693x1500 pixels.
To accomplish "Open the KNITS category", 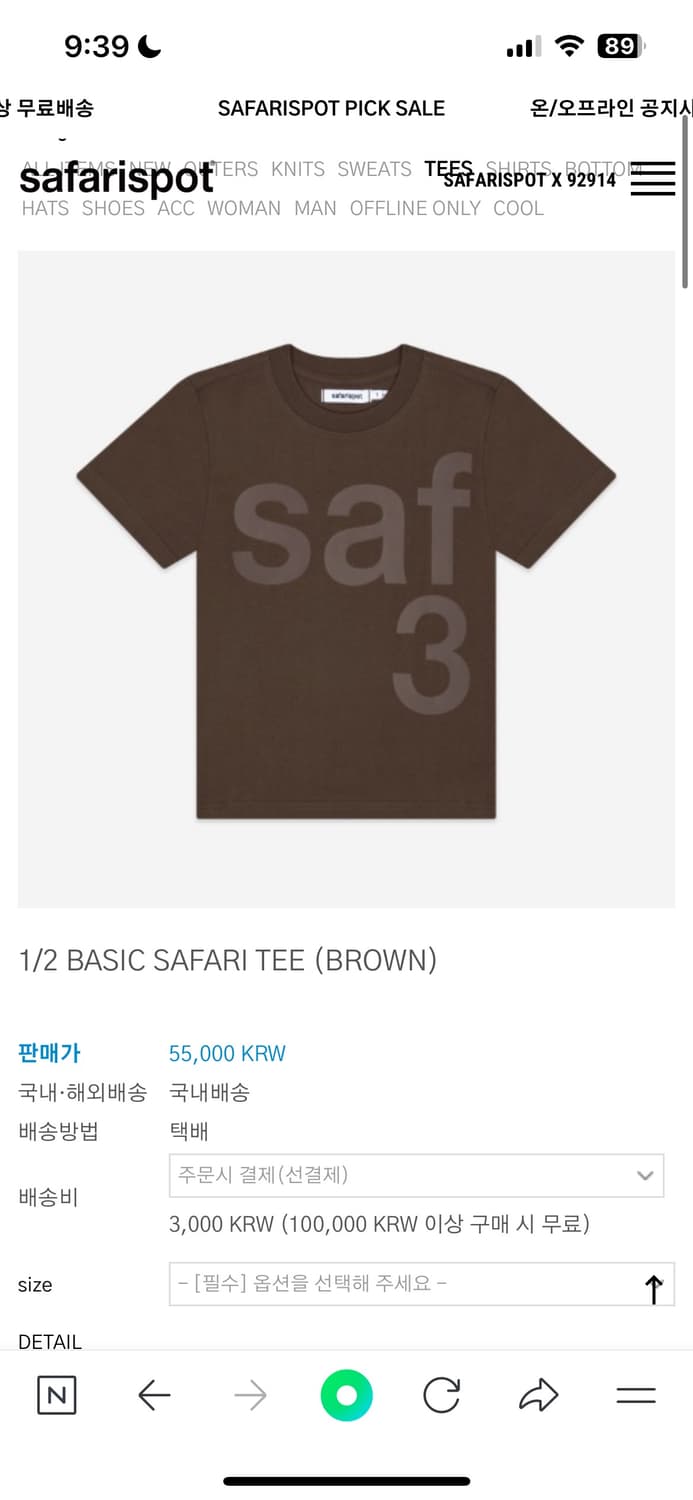I will 298,169.
